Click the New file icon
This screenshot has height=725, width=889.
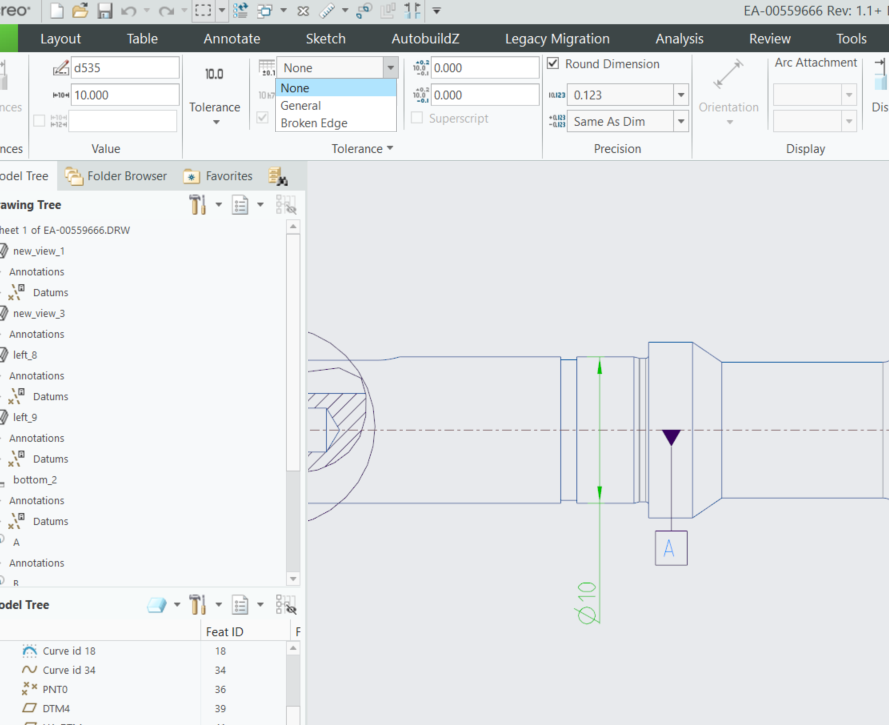pyautogui.click(x=57, y=11)
